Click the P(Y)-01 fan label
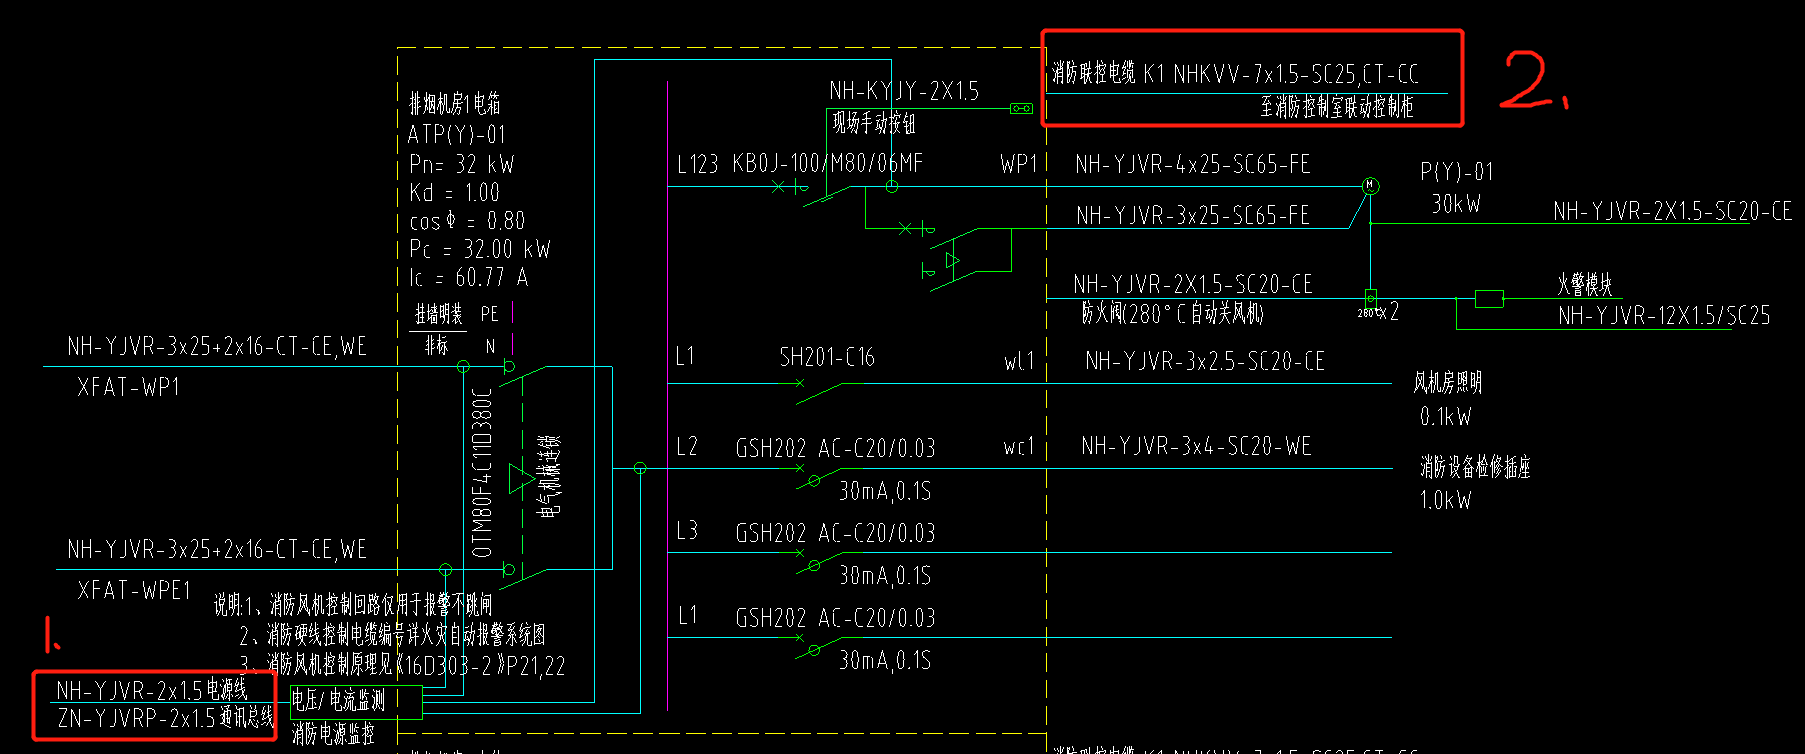1805x754 pixels. point(1456,171)
